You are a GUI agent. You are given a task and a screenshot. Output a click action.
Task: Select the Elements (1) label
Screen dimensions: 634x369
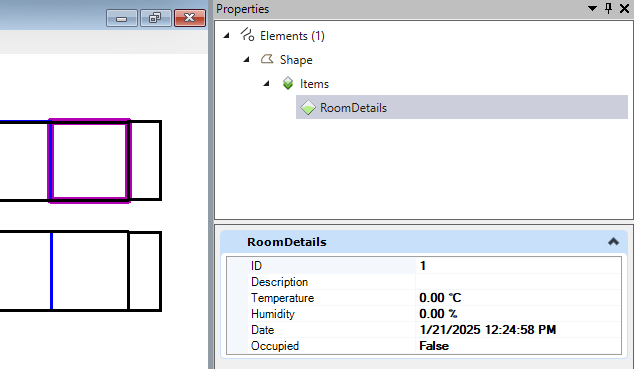(x=292, y=36)
